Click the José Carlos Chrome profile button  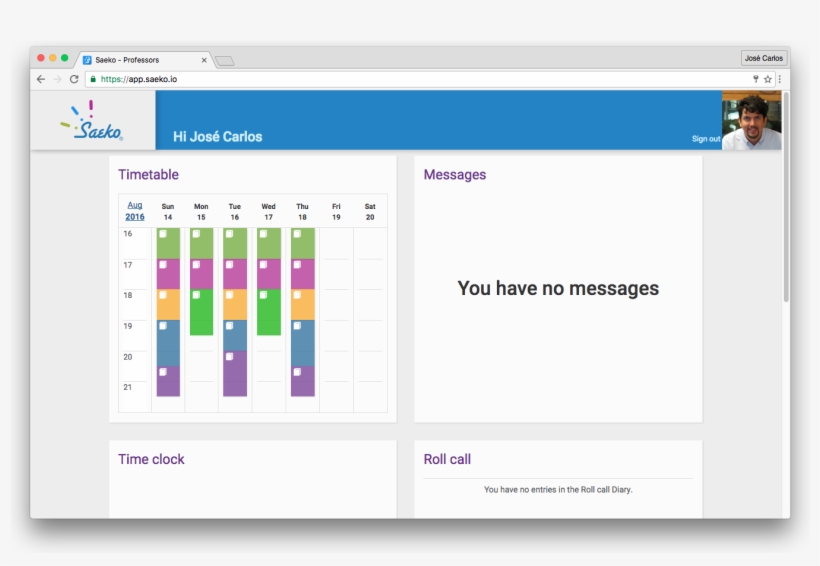(764, 58)
